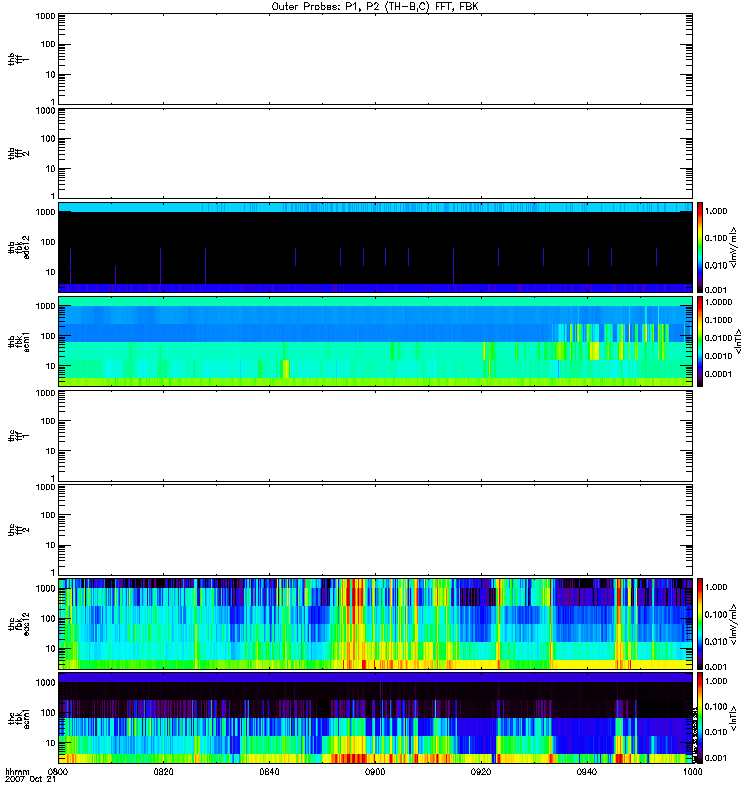This screenshot has height=800, width=750.
Task: Click the '<|nT|>' unit label of thb scm1 color bar
Action: point(738,341)
